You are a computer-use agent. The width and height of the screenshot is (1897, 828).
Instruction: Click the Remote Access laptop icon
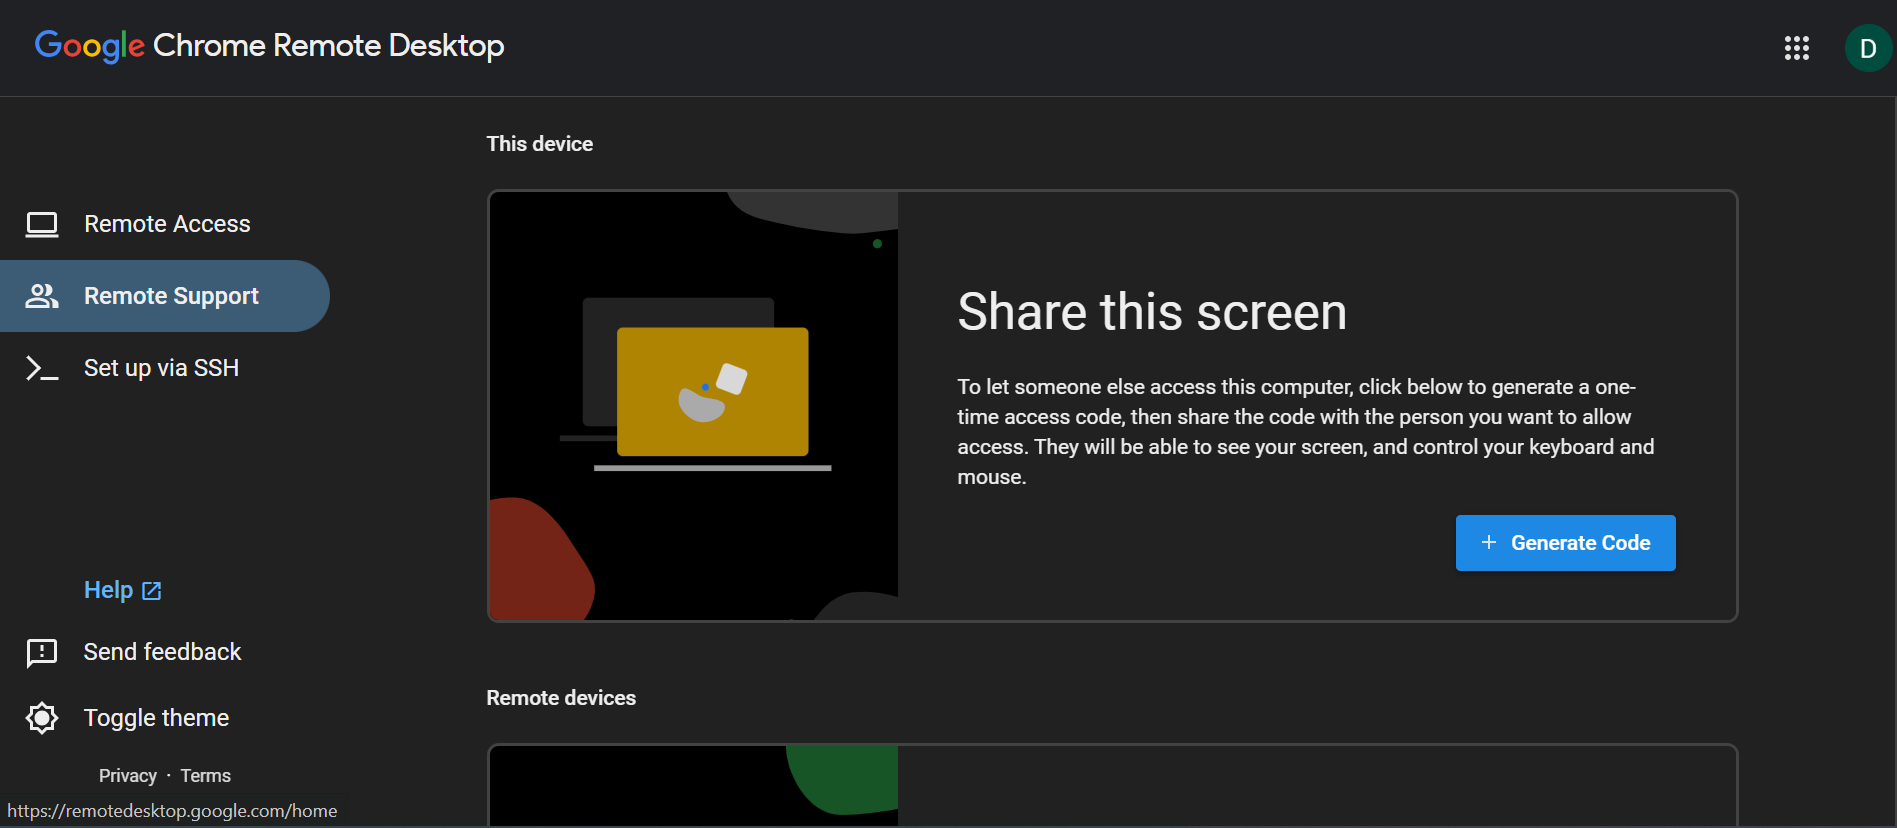point(42,224)
